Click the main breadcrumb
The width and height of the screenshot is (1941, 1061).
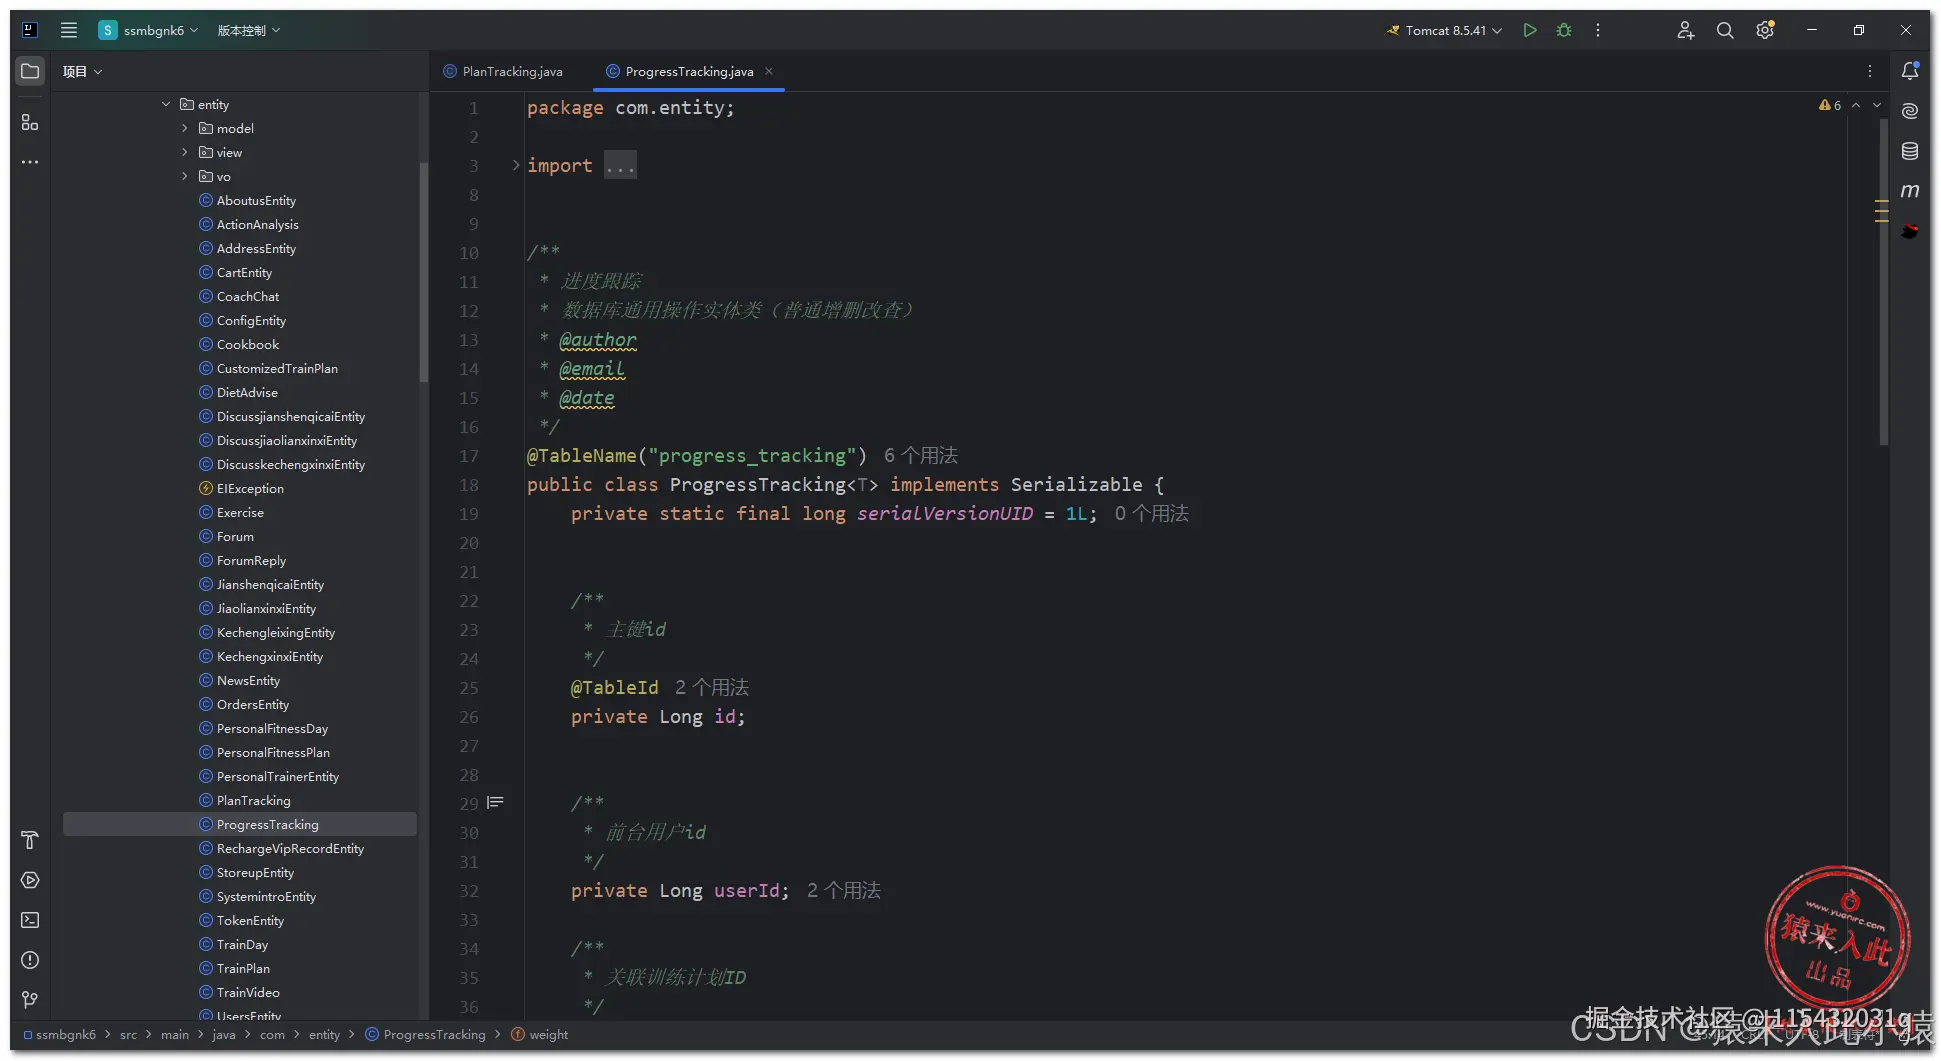[175, 1034]
